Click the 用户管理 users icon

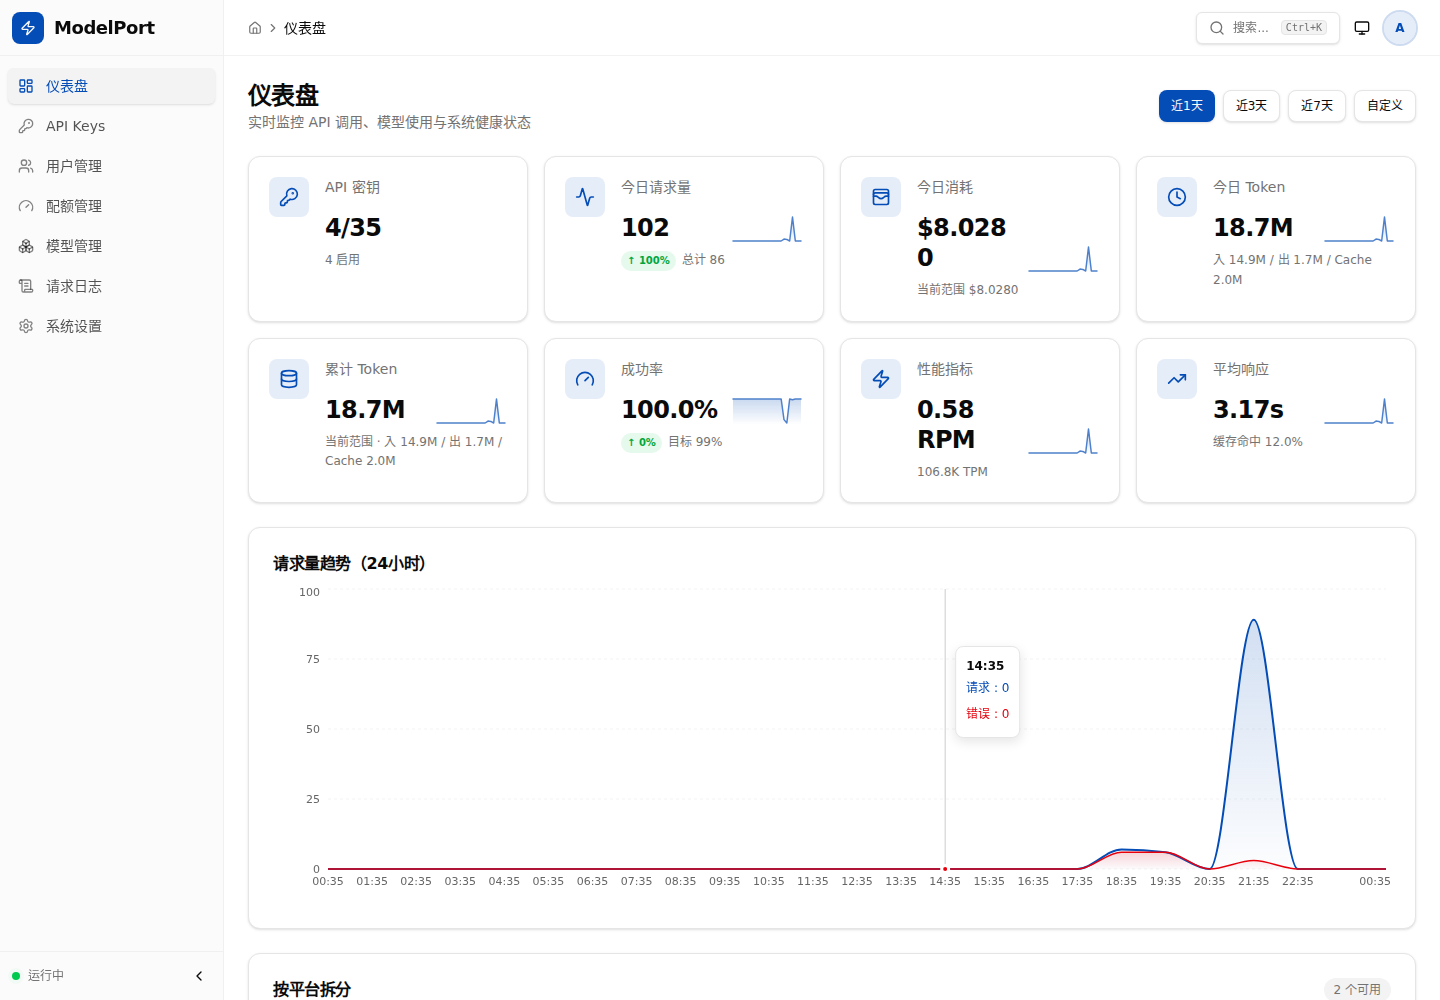pyautogui.click(x=26, y=166)
